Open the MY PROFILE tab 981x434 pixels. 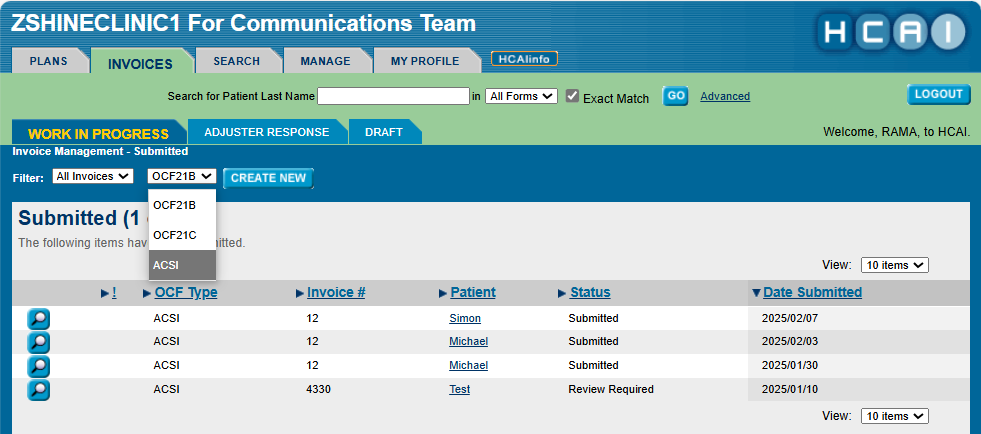(425, 61)
